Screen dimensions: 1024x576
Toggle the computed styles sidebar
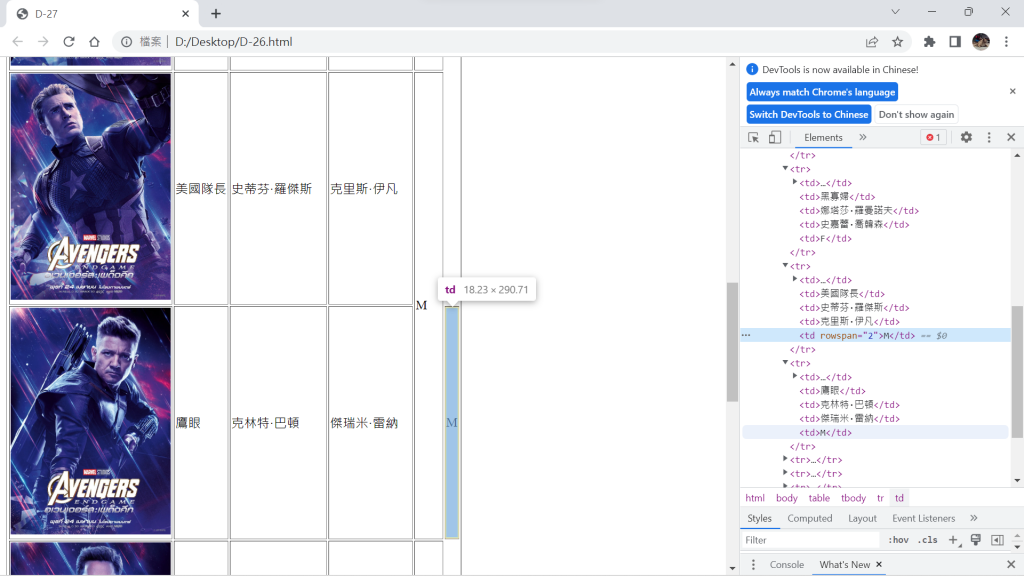pos(997,540)
